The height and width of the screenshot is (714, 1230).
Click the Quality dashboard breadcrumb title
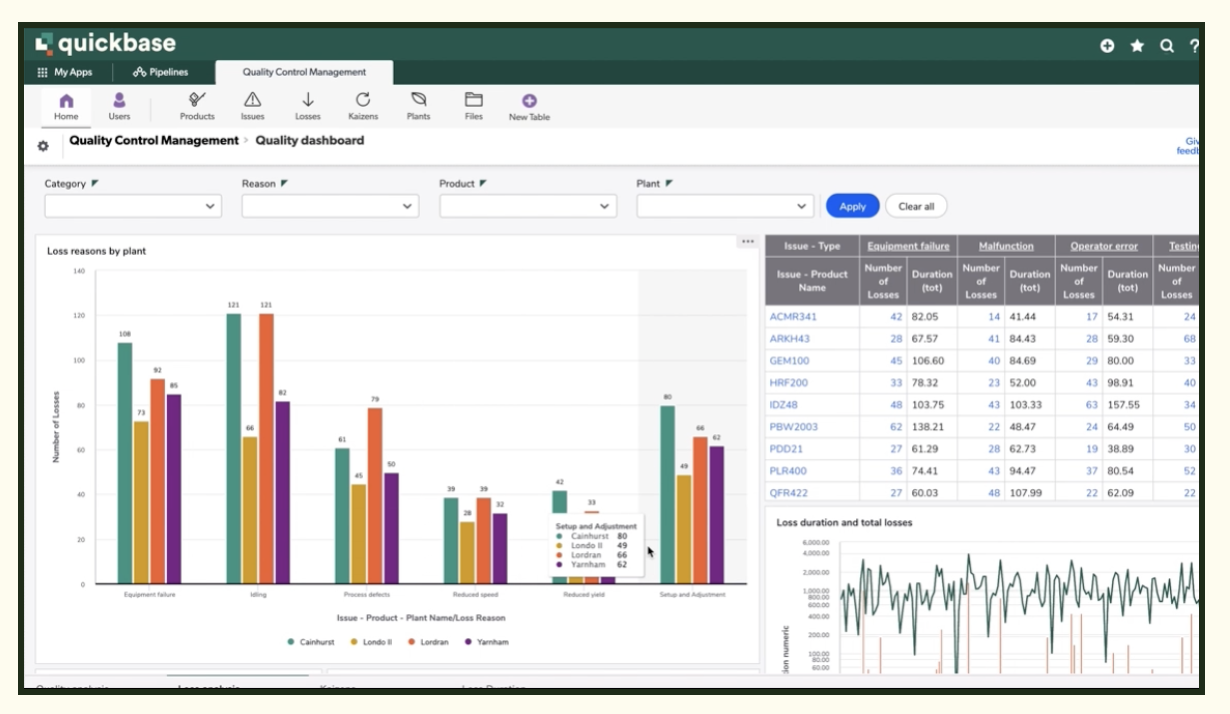pyautogui.click(x=310, y=141)
